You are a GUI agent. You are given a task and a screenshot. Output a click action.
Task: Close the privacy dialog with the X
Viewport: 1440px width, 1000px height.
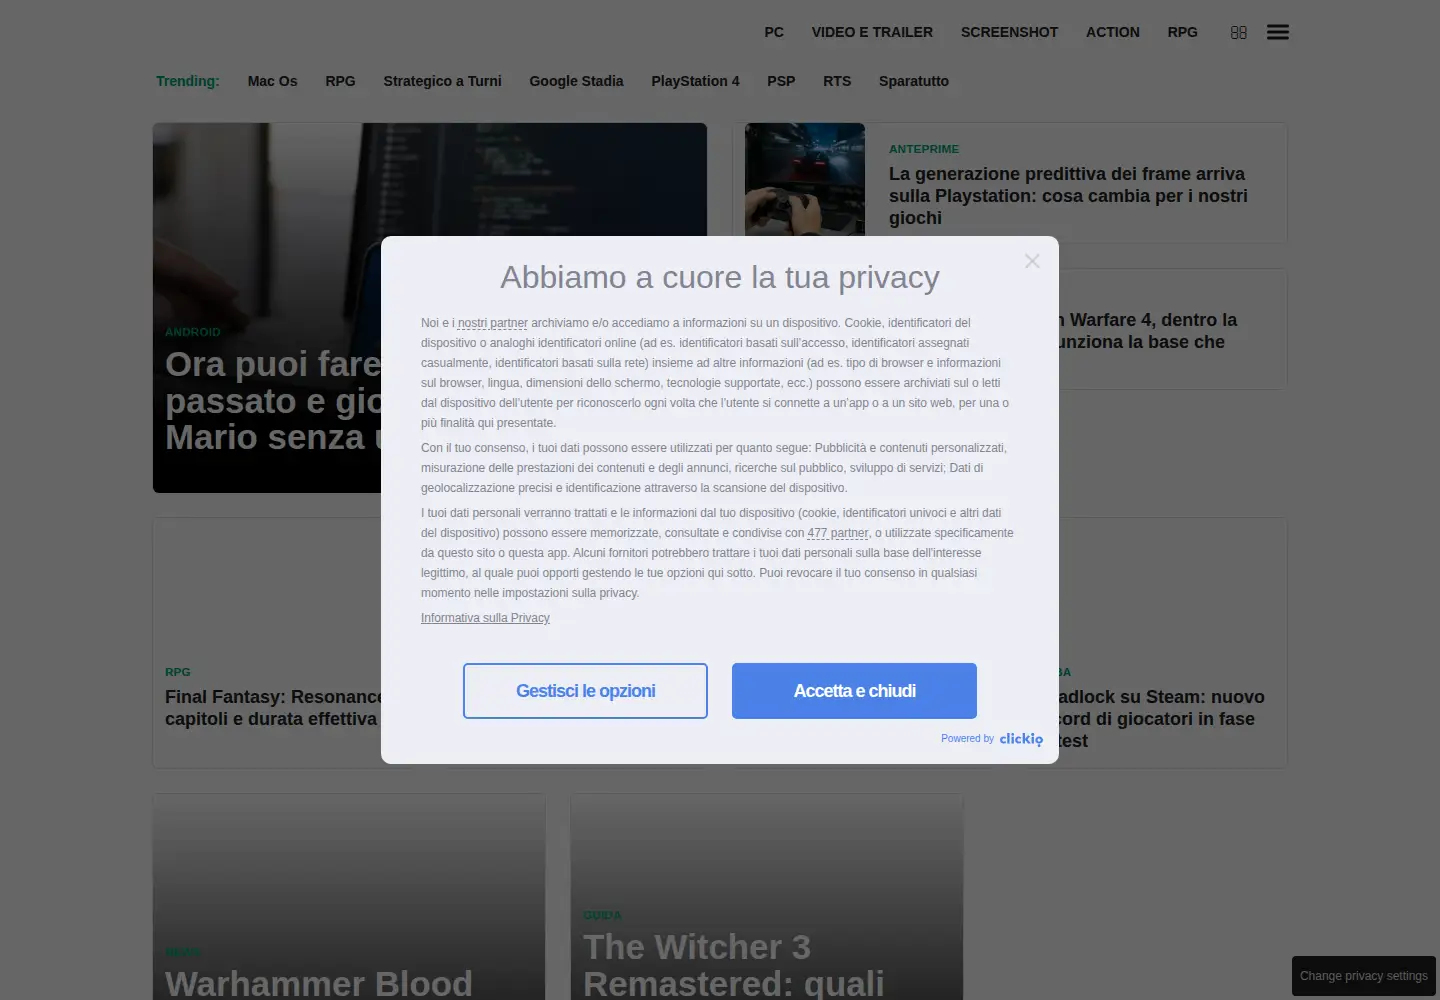1032,261
